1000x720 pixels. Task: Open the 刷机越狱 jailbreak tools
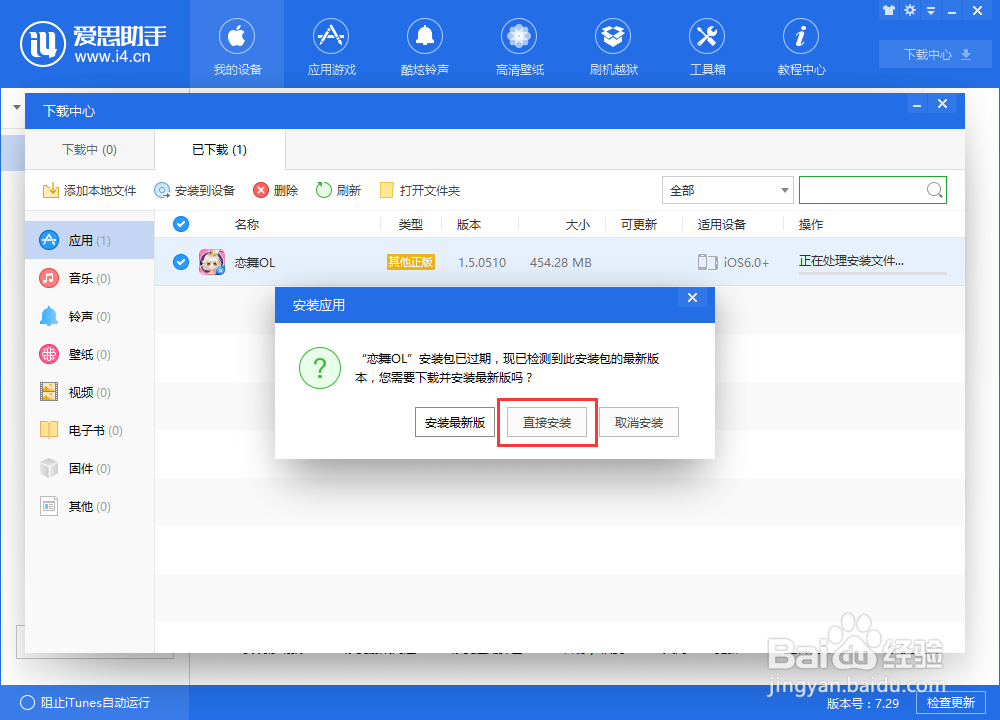click(612, 45)
